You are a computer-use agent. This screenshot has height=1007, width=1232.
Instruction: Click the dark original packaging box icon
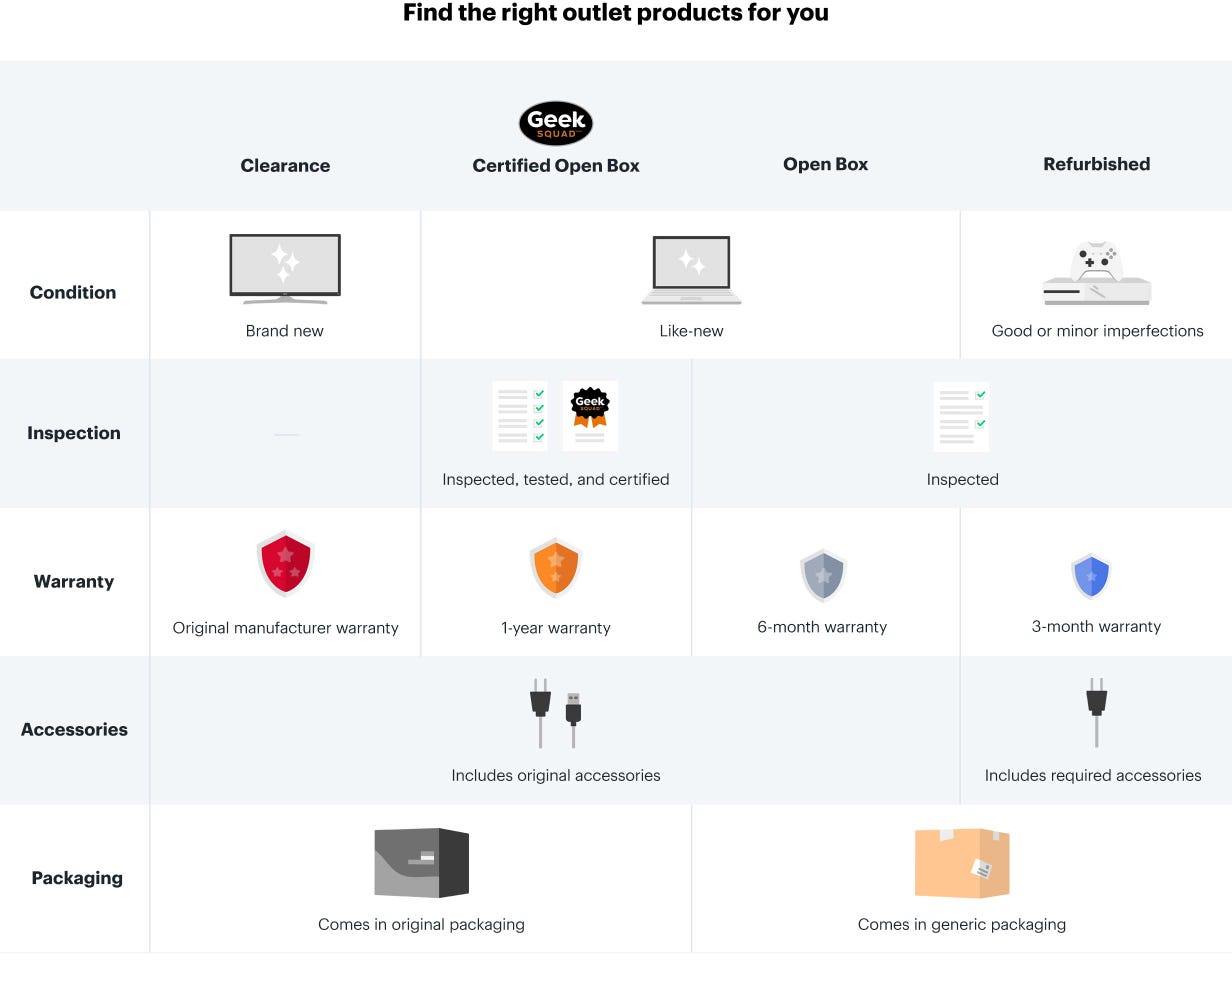click(421, 863)
